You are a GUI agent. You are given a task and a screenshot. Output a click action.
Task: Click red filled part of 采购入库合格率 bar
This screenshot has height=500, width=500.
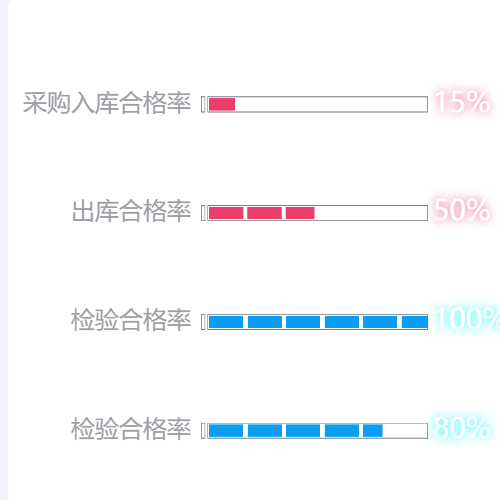222,104
